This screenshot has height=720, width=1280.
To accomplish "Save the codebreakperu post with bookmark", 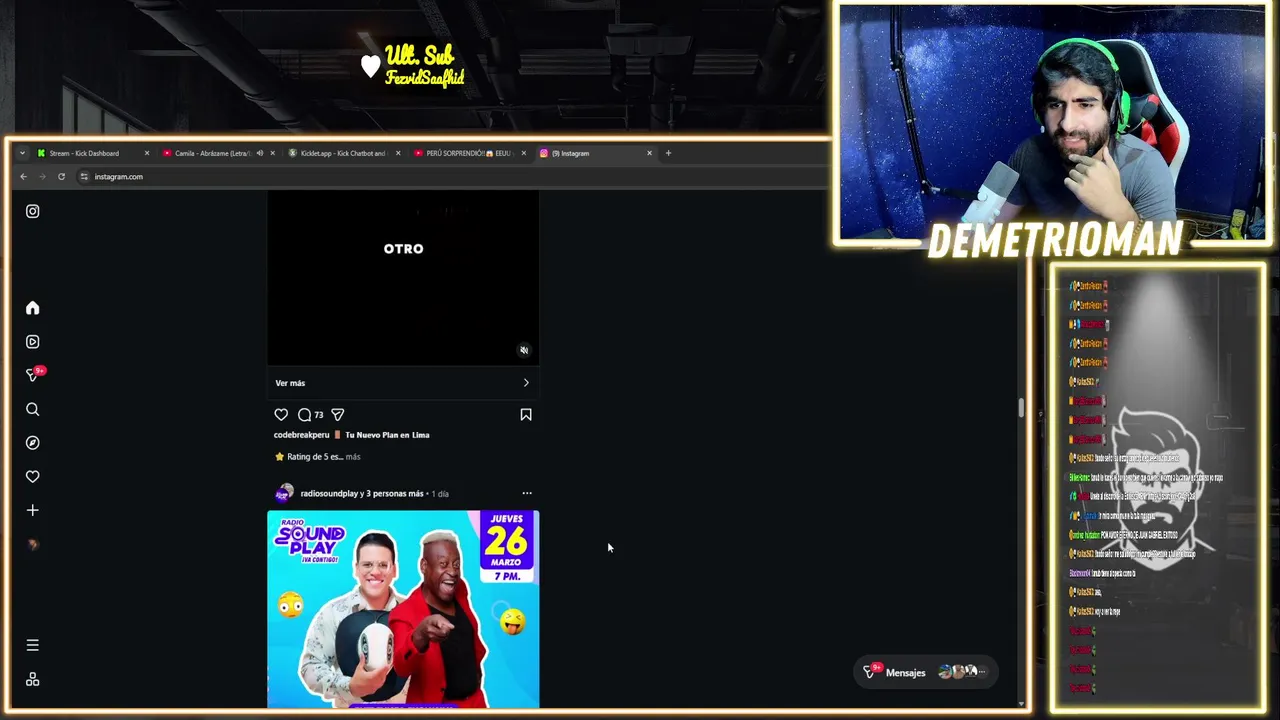I will coord(526,414).
